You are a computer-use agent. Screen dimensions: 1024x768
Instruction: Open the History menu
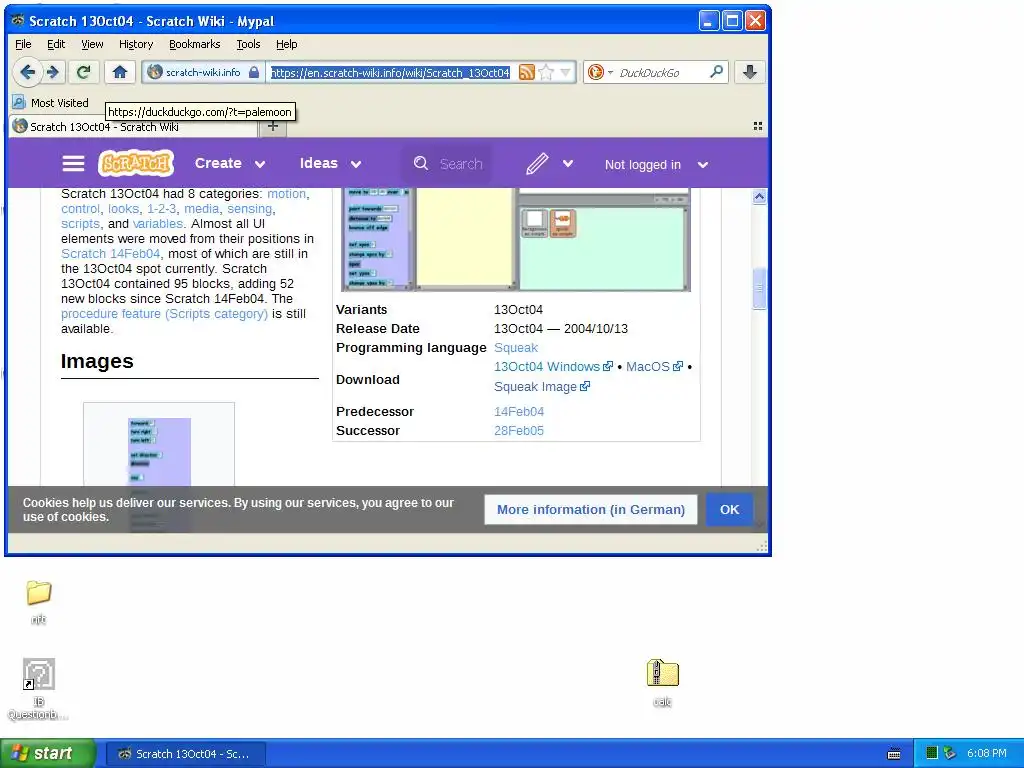[x=136, y=44]
